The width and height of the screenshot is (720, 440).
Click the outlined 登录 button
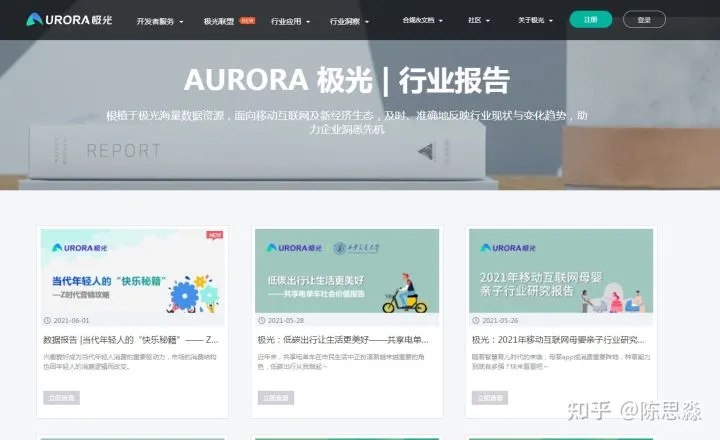[x=644, y=19]
